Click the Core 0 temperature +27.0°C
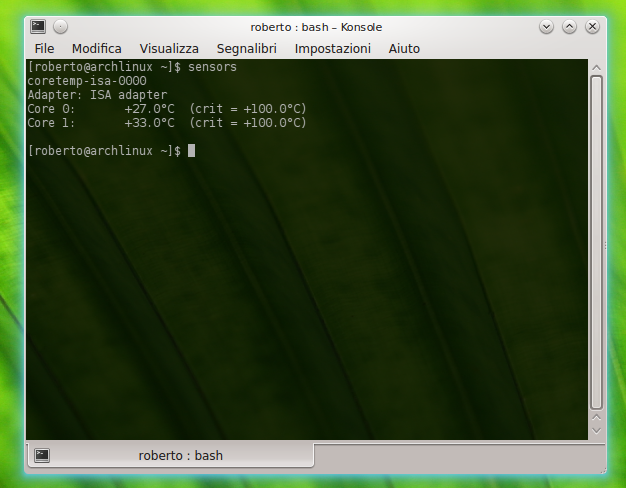 pyautogui.click(x=149, y=109)
